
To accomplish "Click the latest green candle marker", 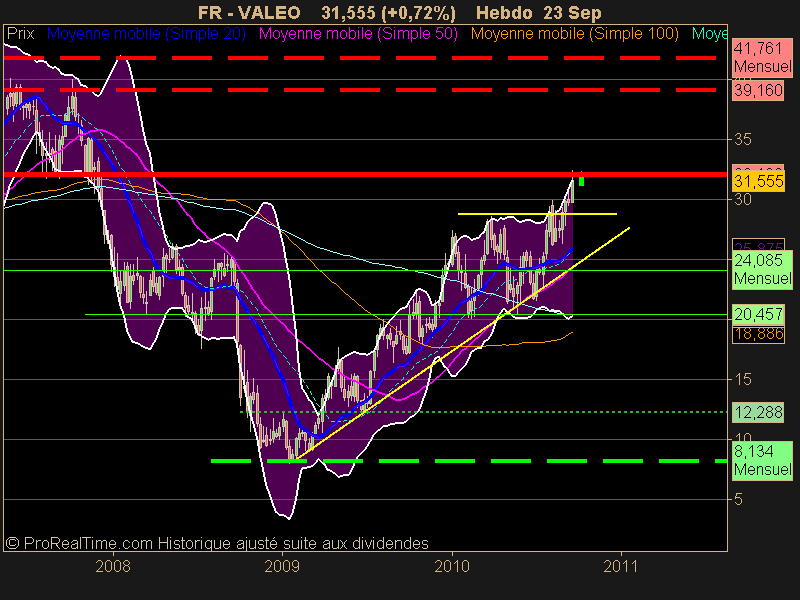I will (x=581, y=180).
